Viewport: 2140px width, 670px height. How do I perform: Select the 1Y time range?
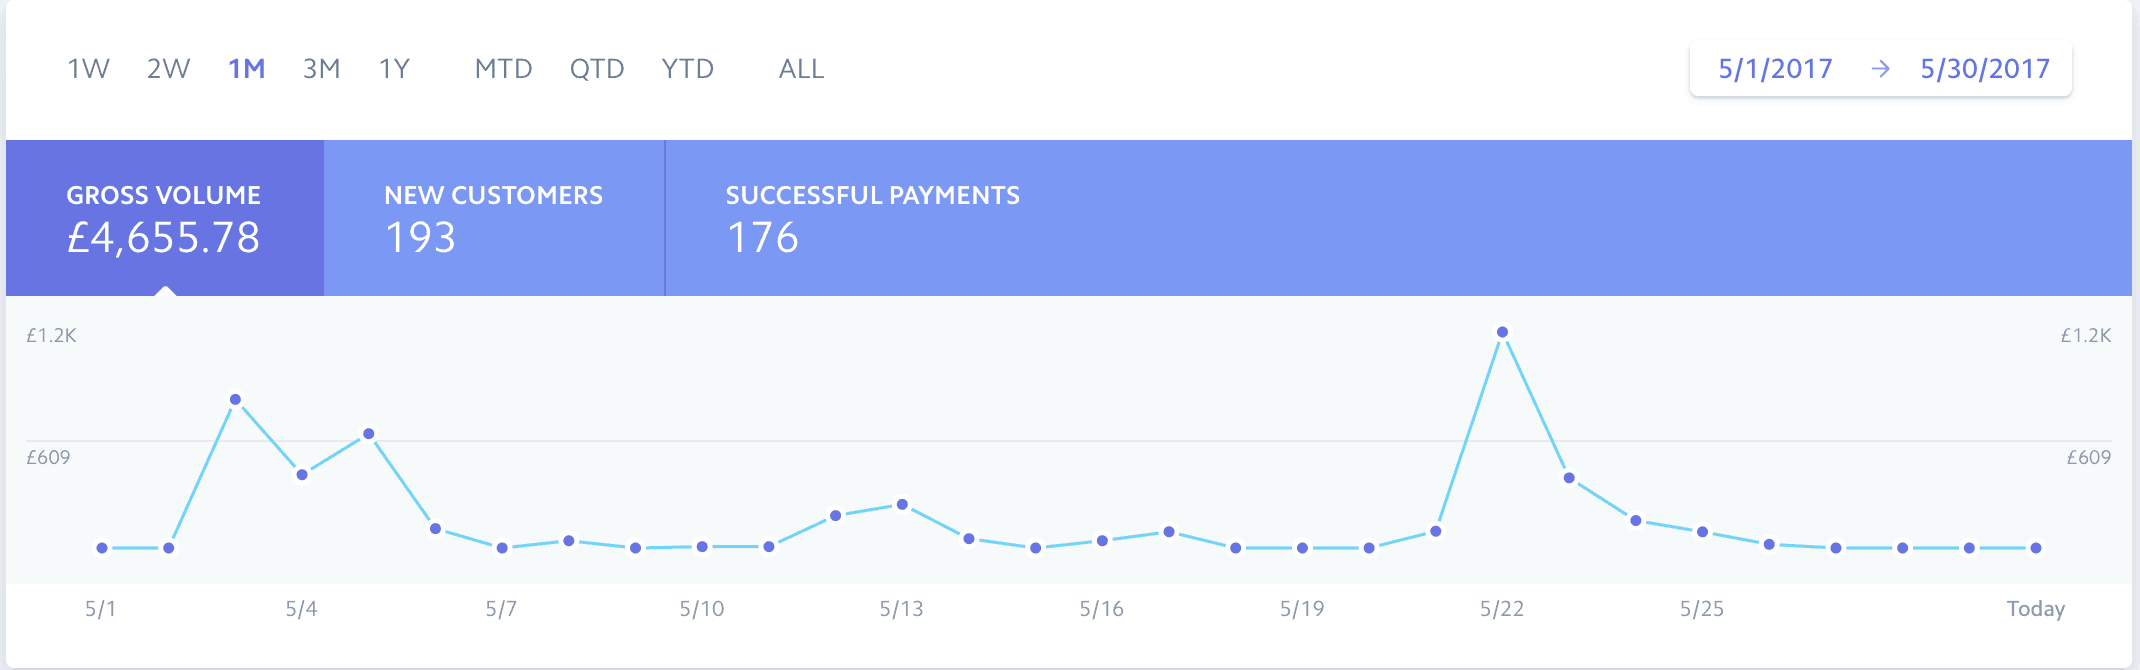pos(394,69)
